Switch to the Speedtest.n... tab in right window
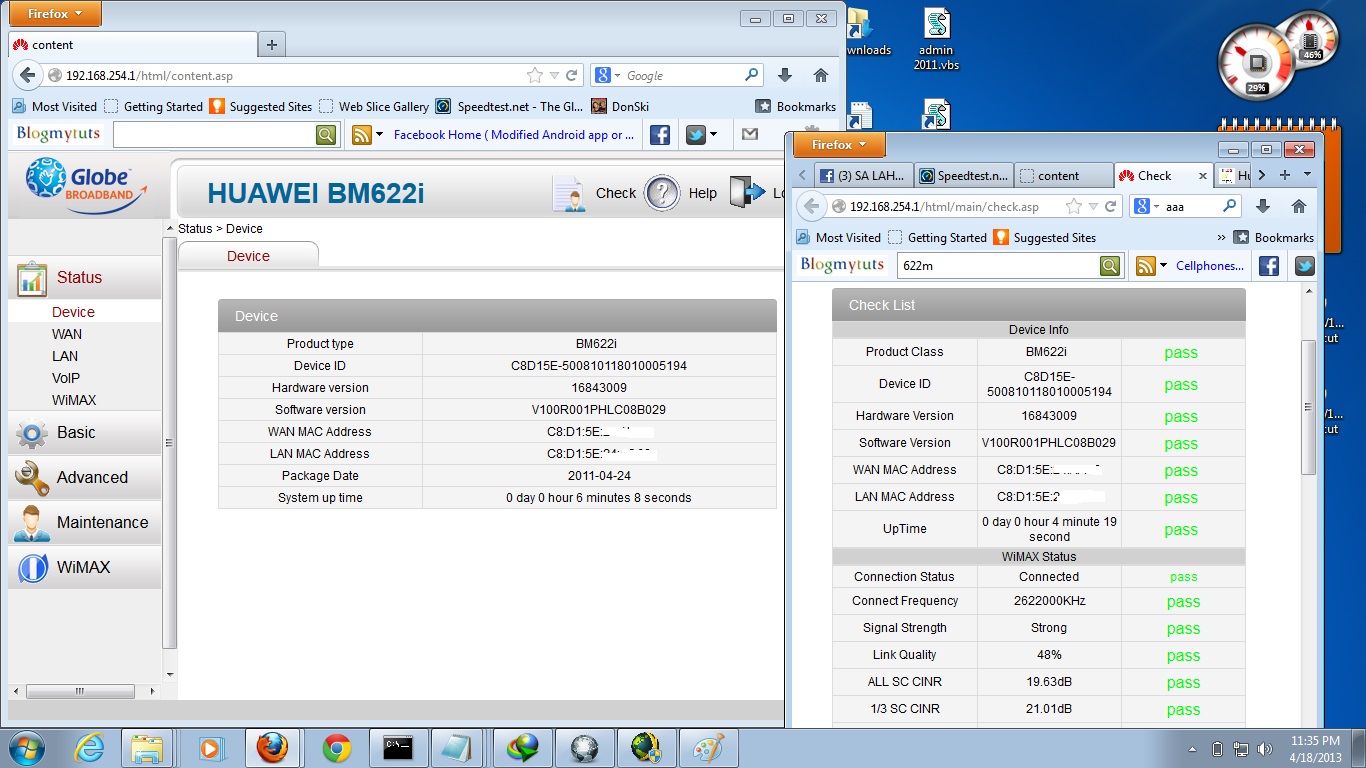 964,175
